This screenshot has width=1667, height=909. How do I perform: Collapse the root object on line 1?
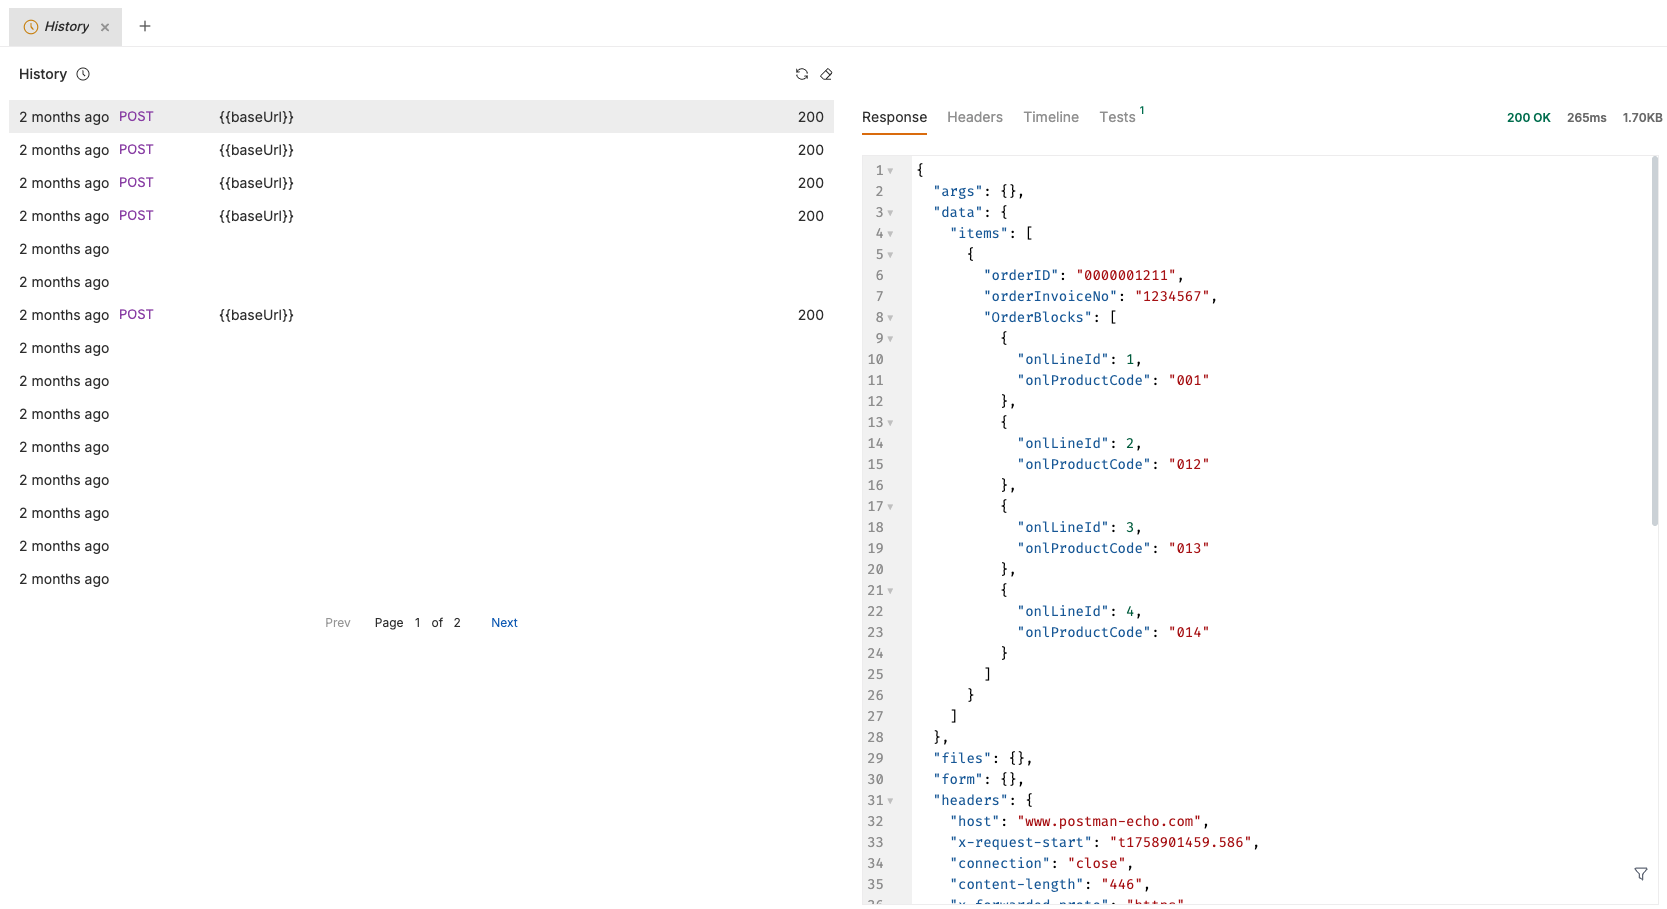click(x=890, y=171)
